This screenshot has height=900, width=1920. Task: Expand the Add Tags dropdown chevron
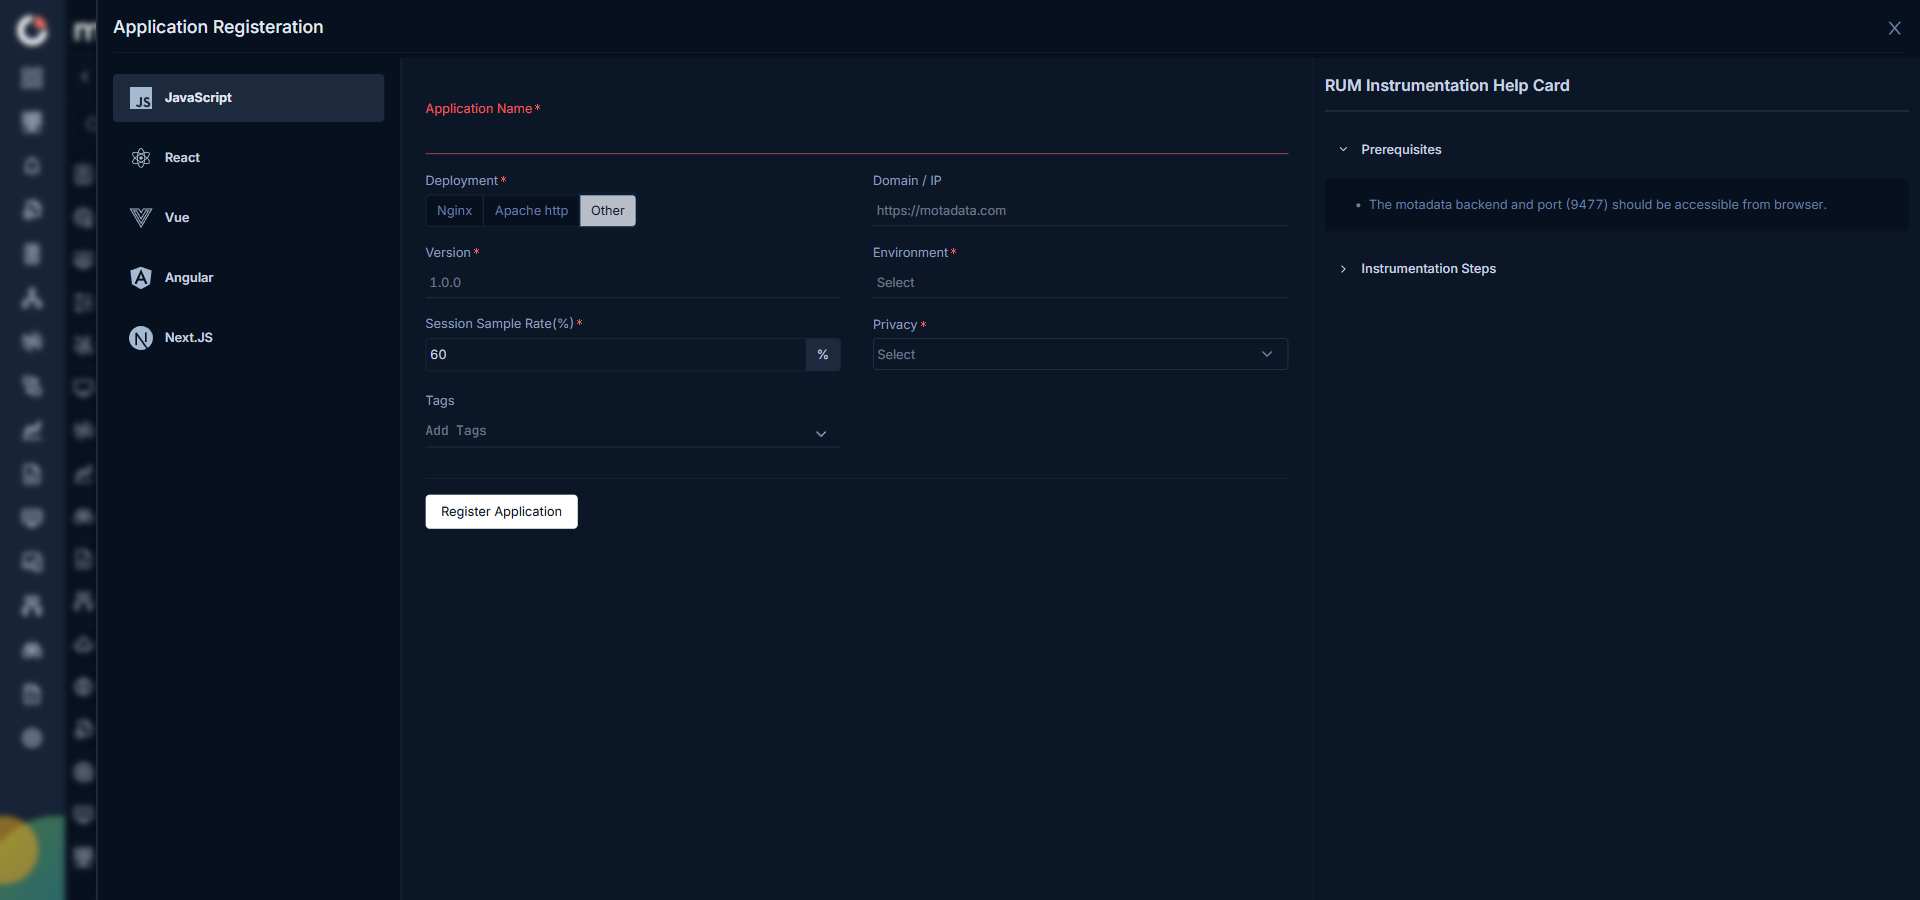(x=821, y=433)
